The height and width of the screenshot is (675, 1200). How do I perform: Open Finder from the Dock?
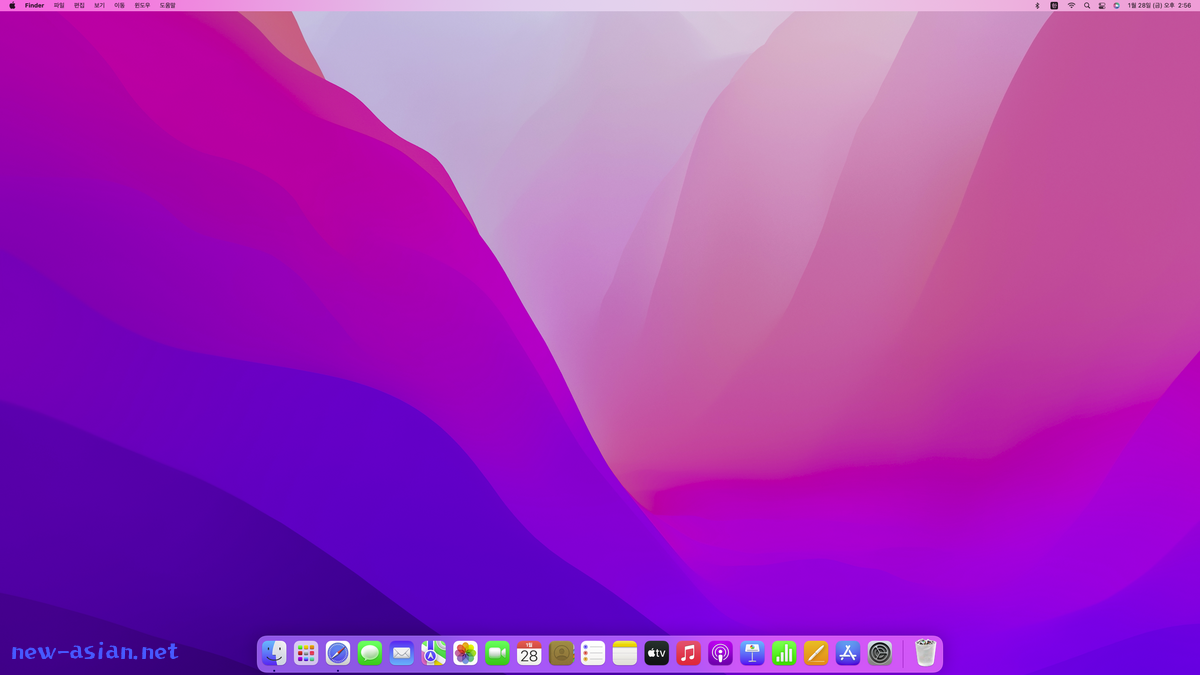(x=274, y=653)
